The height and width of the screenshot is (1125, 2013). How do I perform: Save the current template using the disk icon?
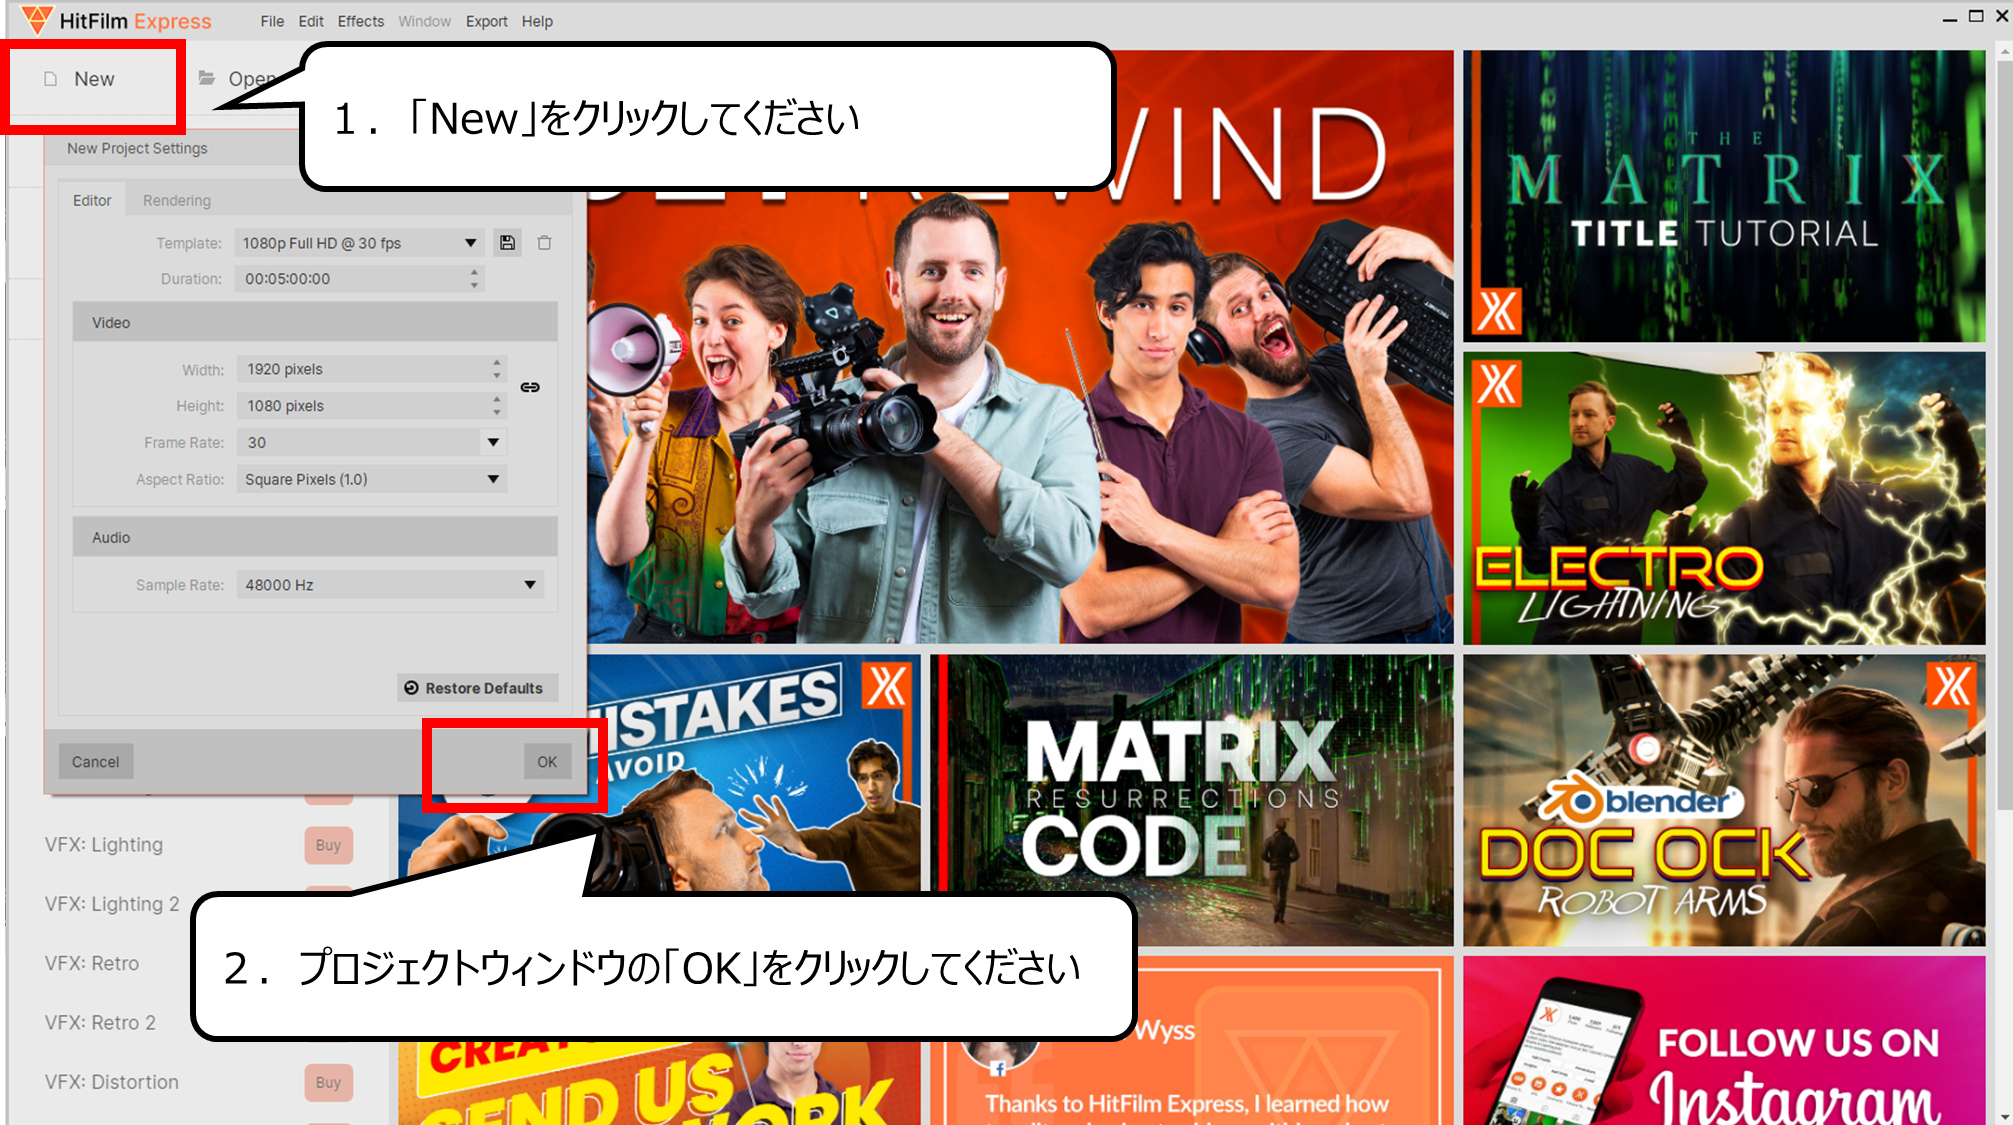(x=508, y=243)
